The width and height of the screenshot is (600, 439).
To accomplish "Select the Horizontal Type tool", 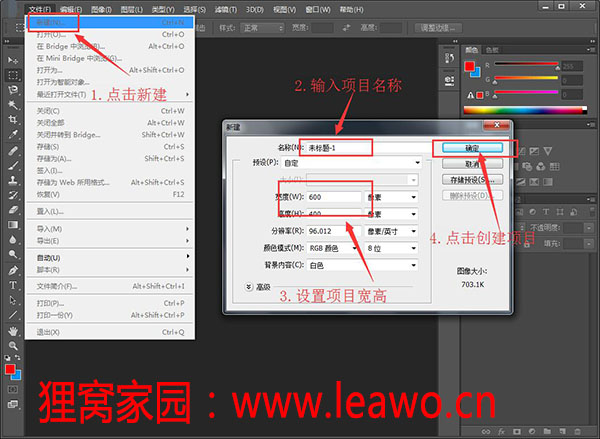I will pyautogui.click(x=13, y=285).
